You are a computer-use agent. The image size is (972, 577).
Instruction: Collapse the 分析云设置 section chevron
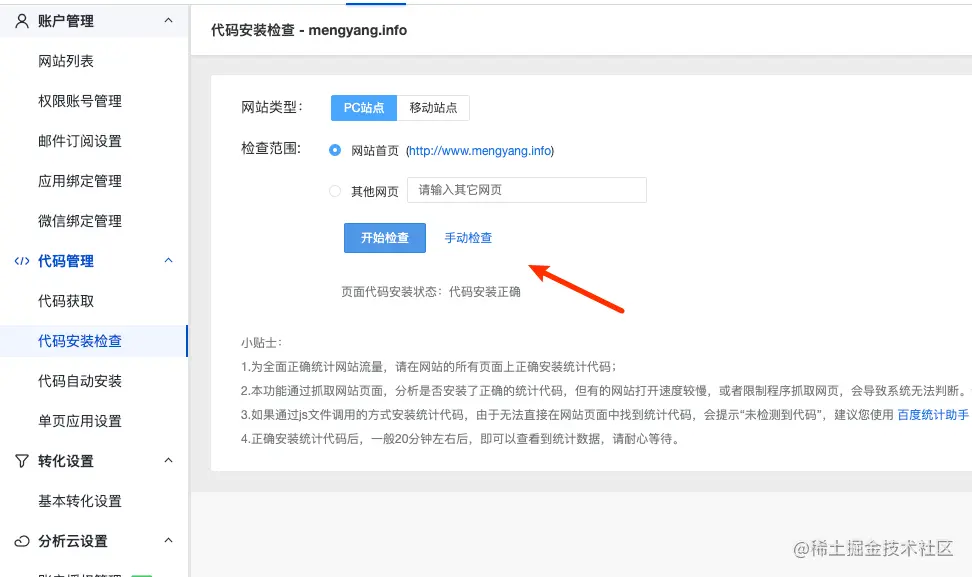[169, 540]
